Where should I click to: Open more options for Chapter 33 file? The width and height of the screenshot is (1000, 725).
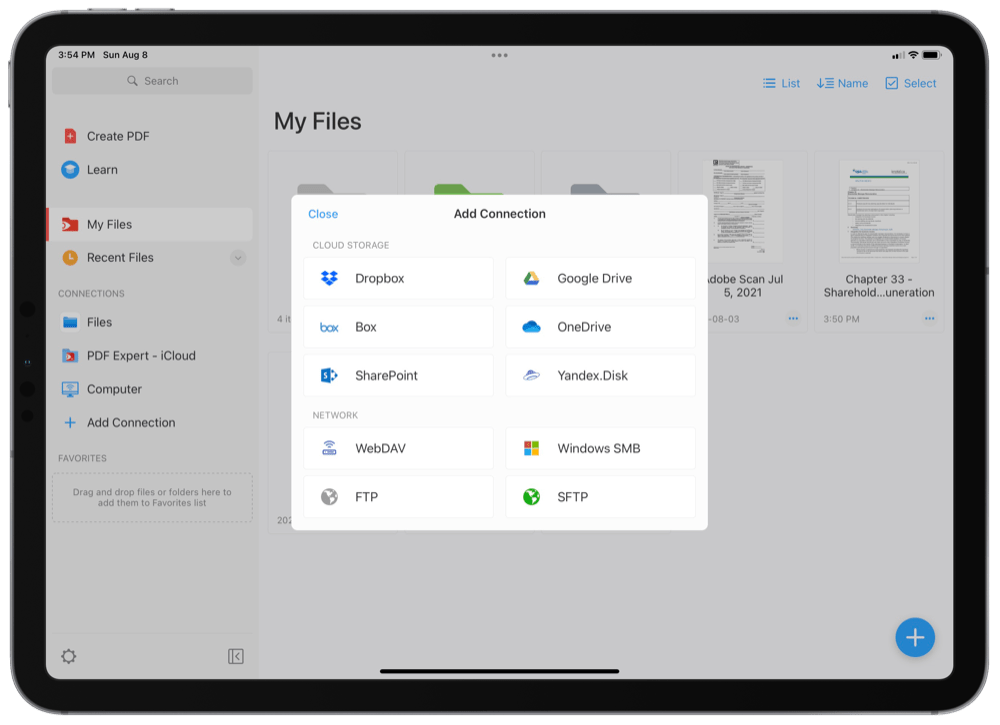click(929, 318)
